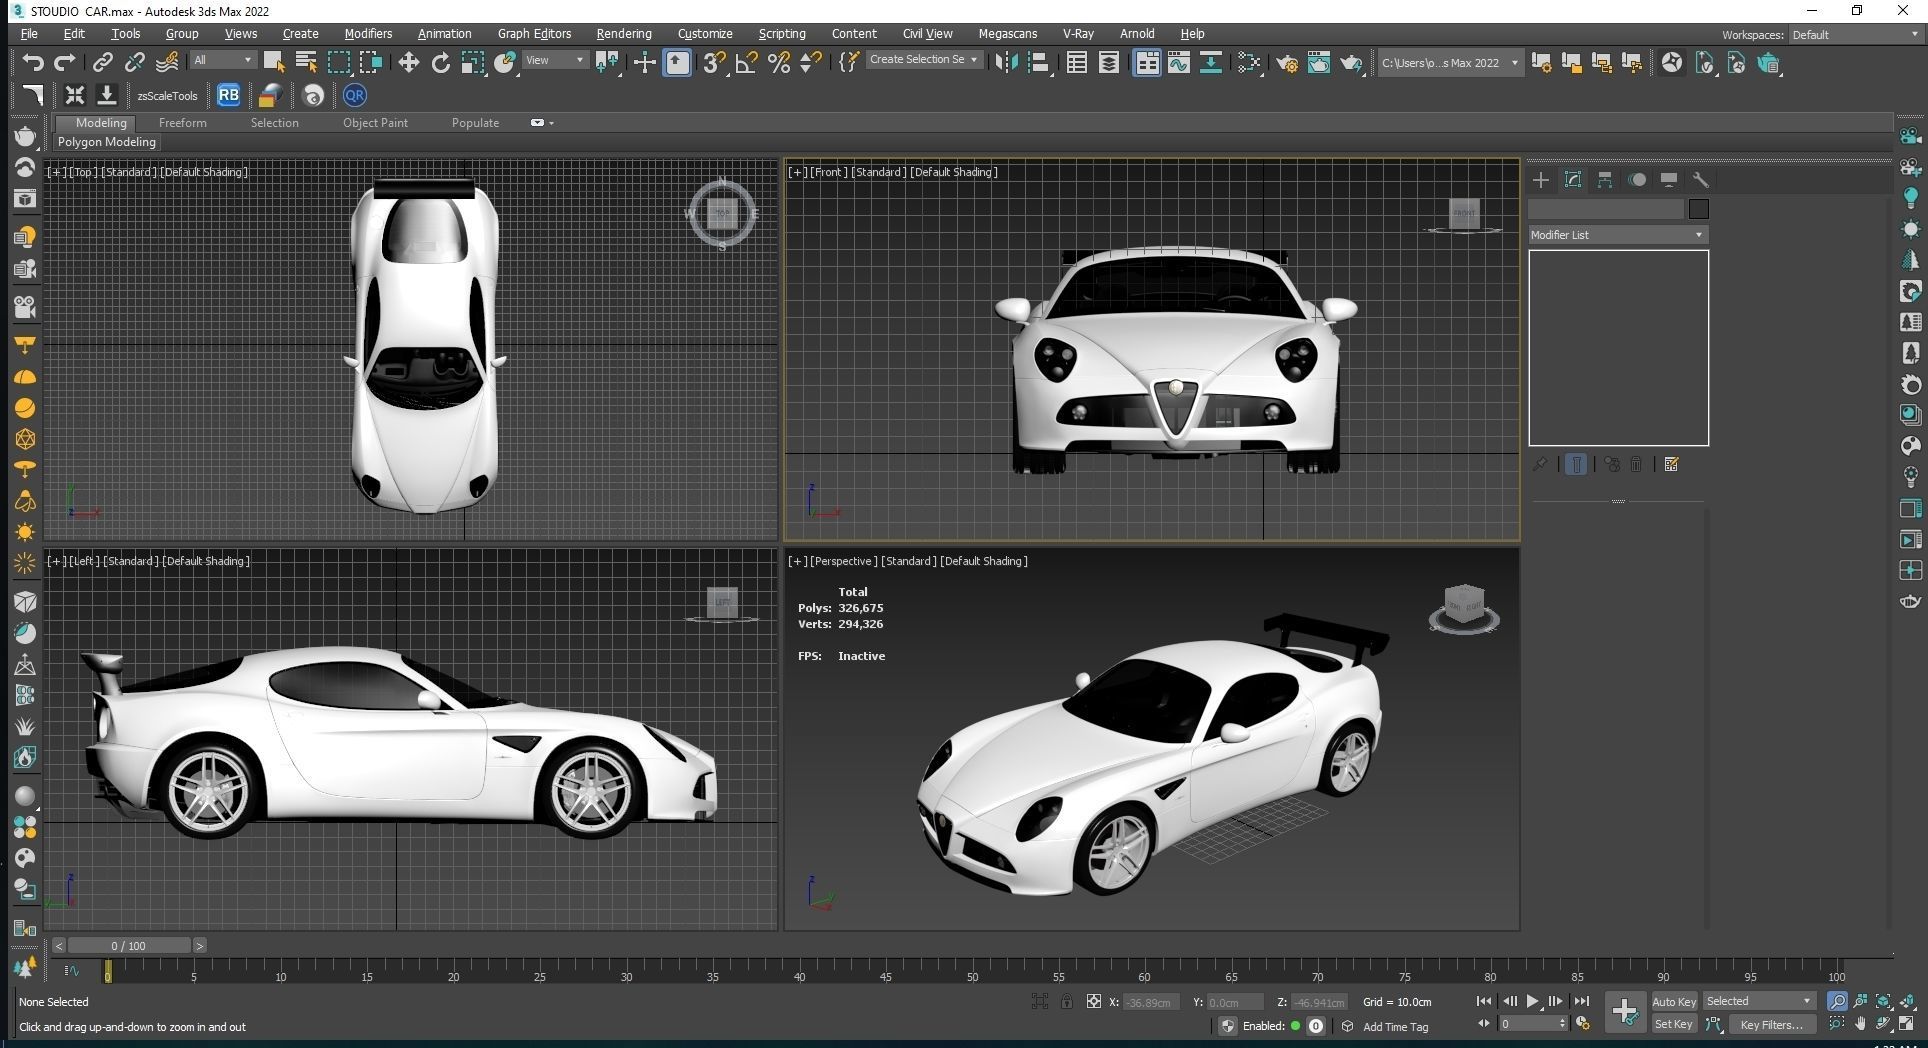
Task: Choose the Select Object tool
Action: 273,63
